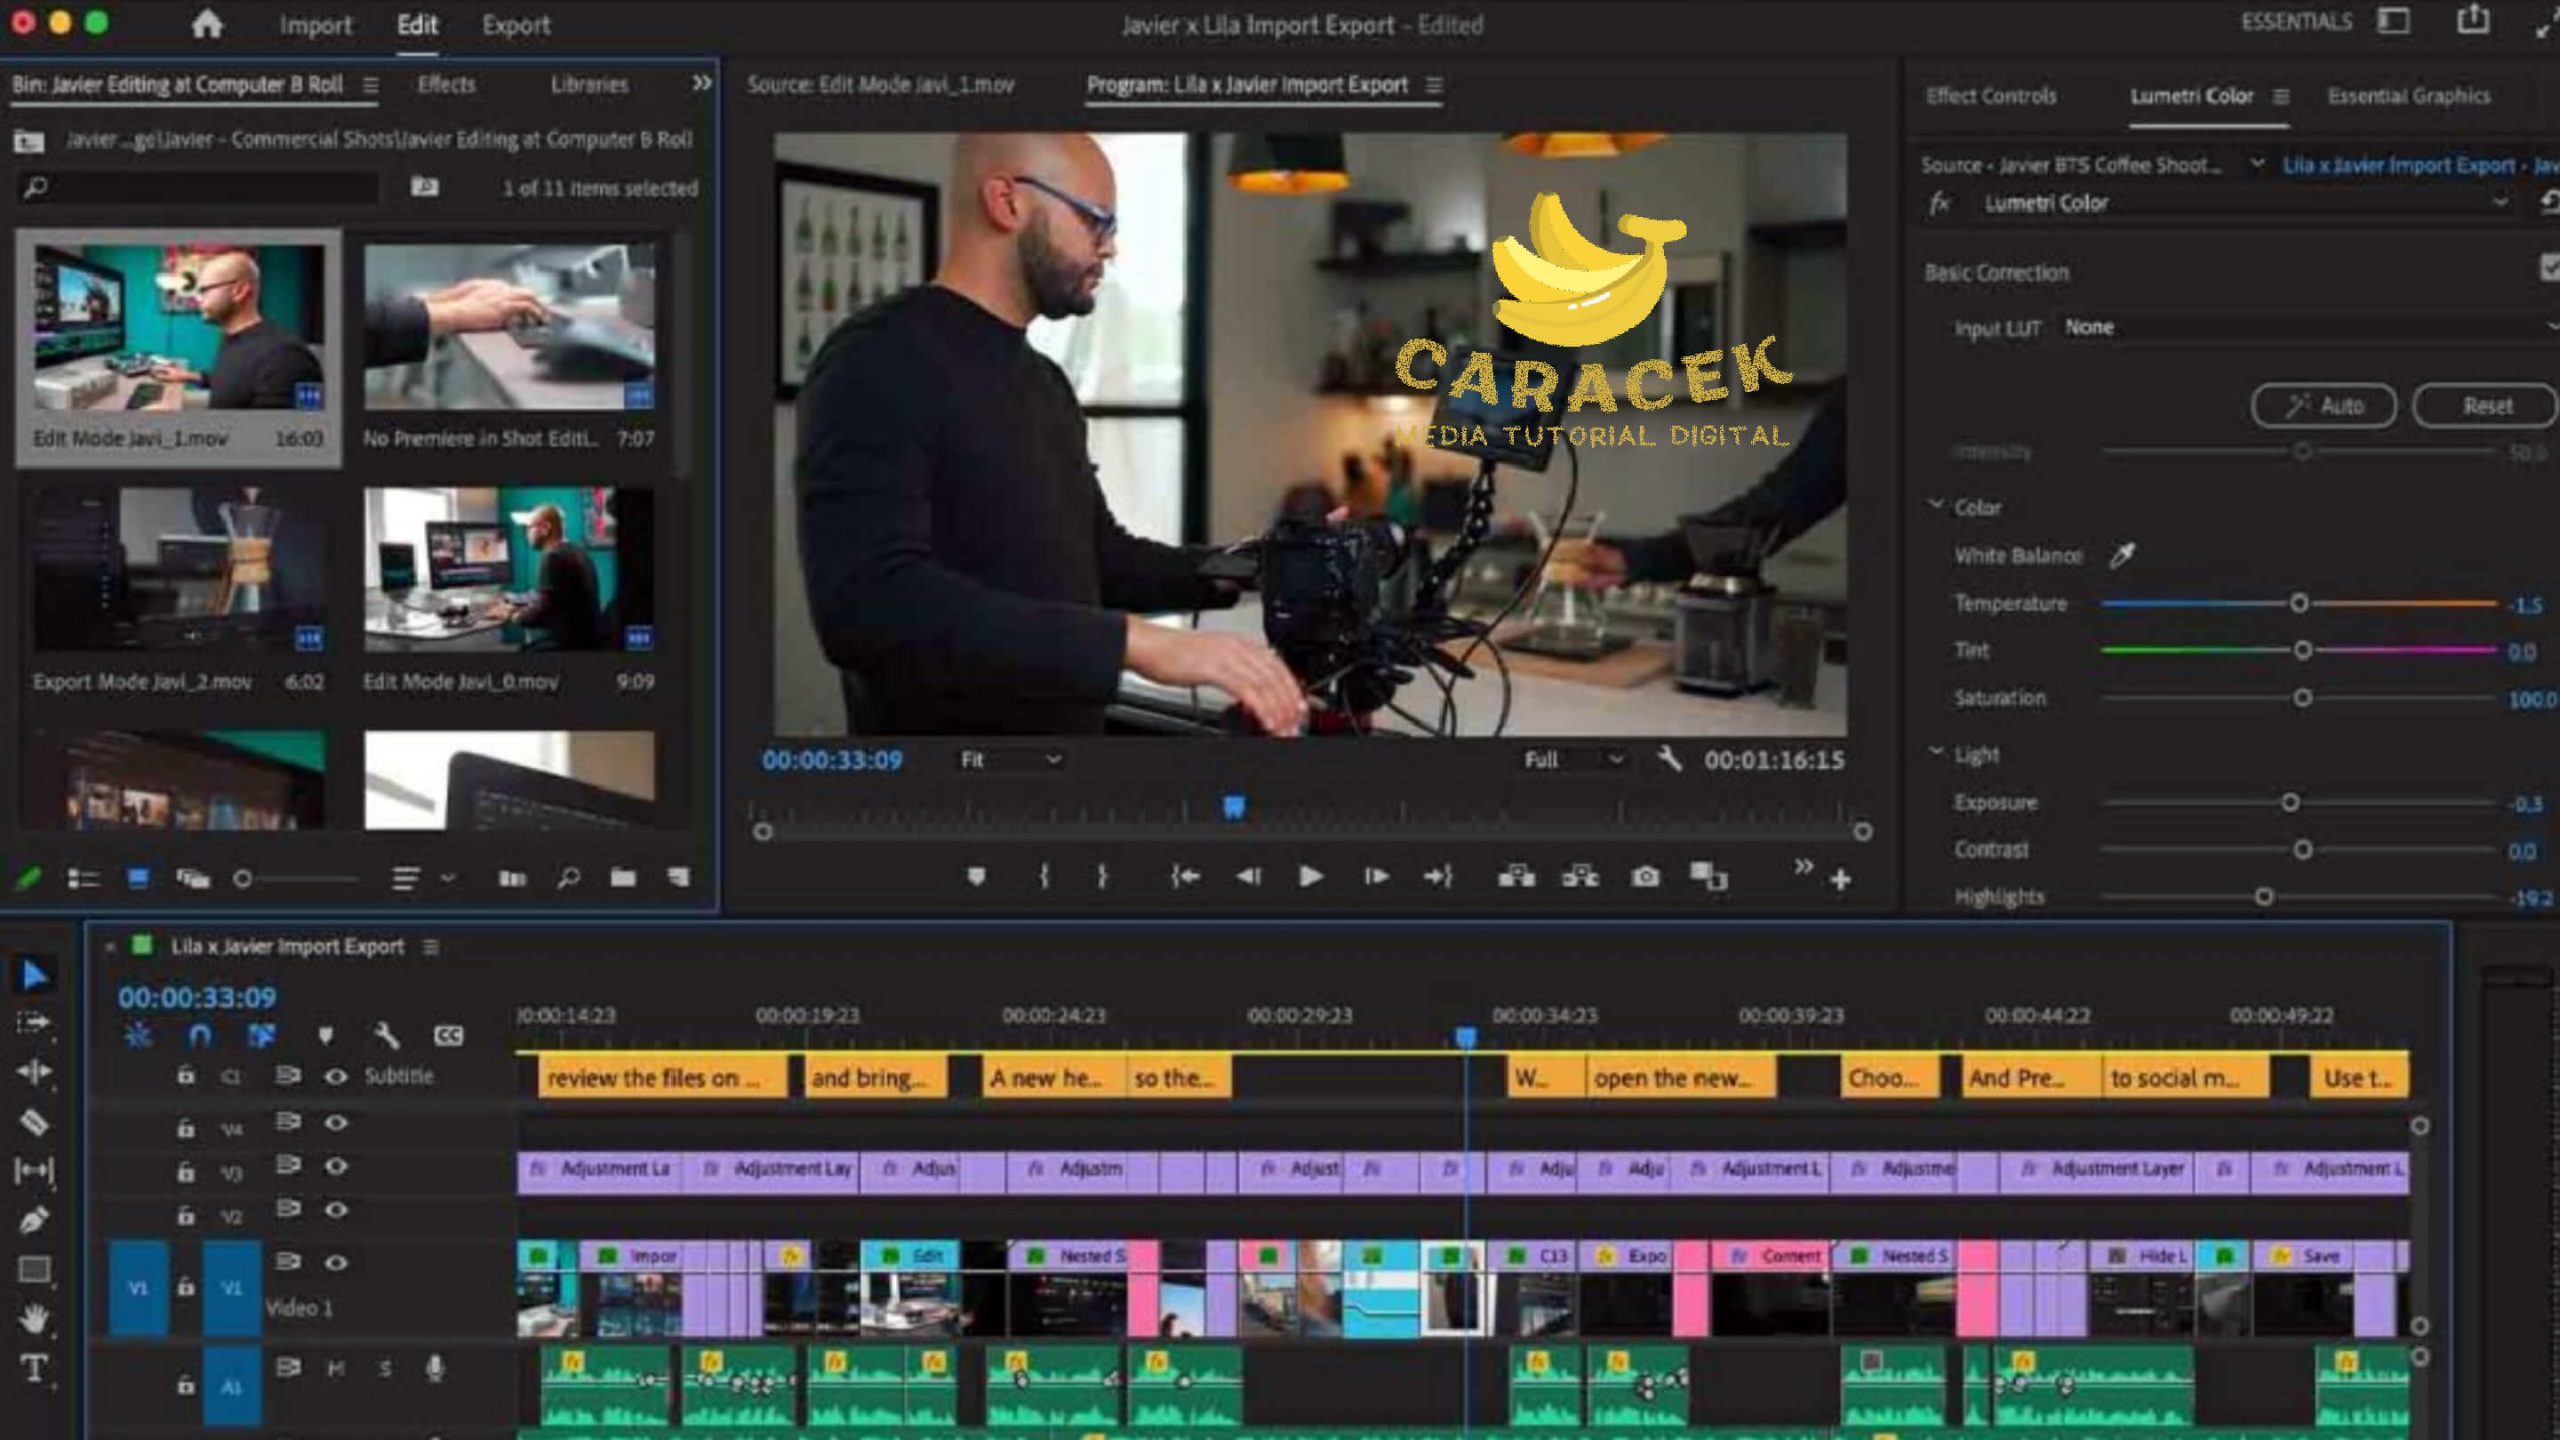Click the White Balance eyedropper
Image resolution: width=2560 pixels, height=1440 pixels.
point(2122,555)
